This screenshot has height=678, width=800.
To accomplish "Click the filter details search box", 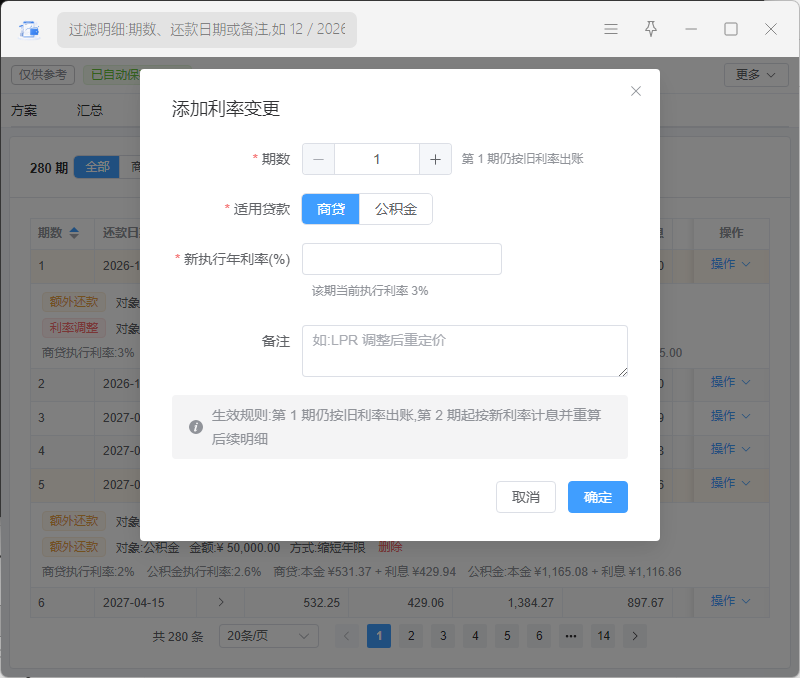I will pyautogui.click(x=207, y=30).
